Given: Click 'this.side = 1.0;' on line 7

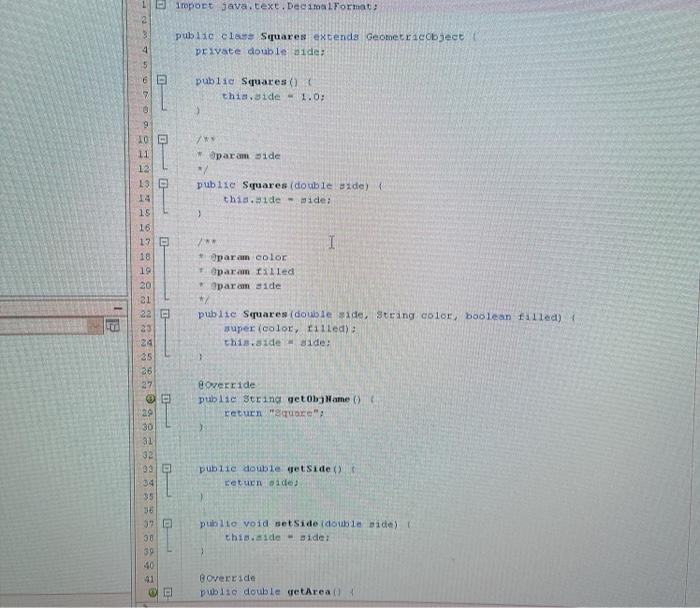Looking at the screenshot, I should (274, 96).
